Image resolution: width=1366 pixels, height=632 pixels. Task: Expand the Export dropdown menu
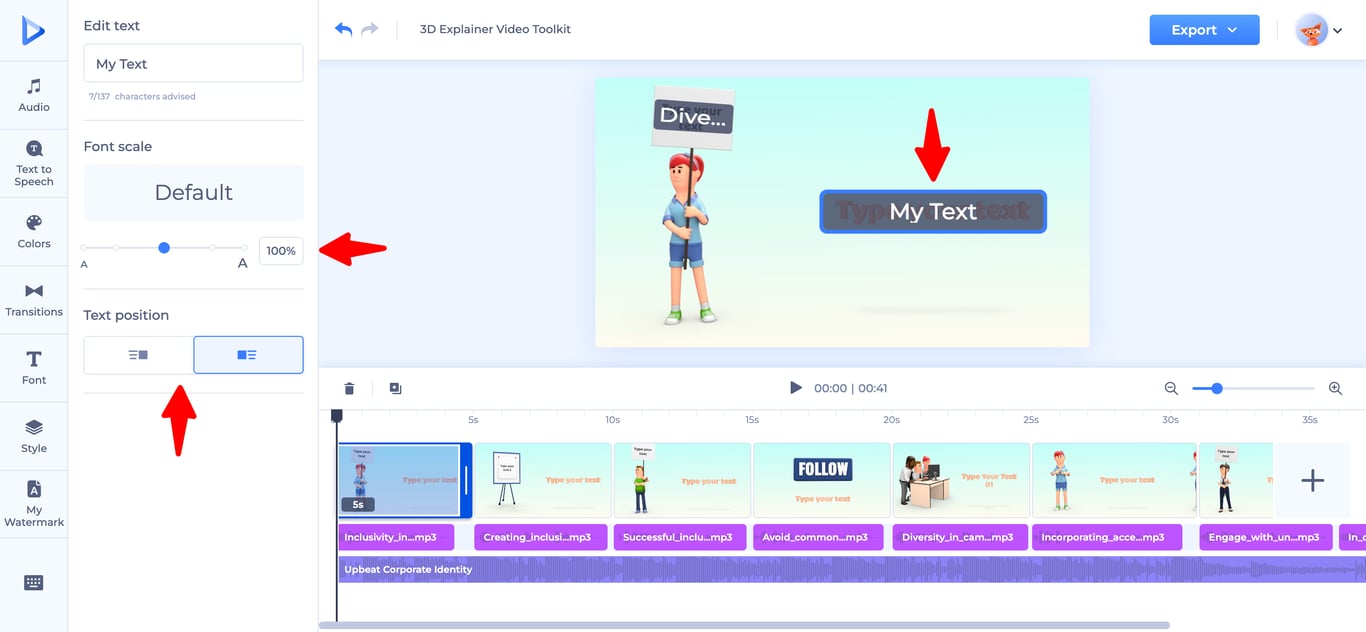pos(1204,30)
